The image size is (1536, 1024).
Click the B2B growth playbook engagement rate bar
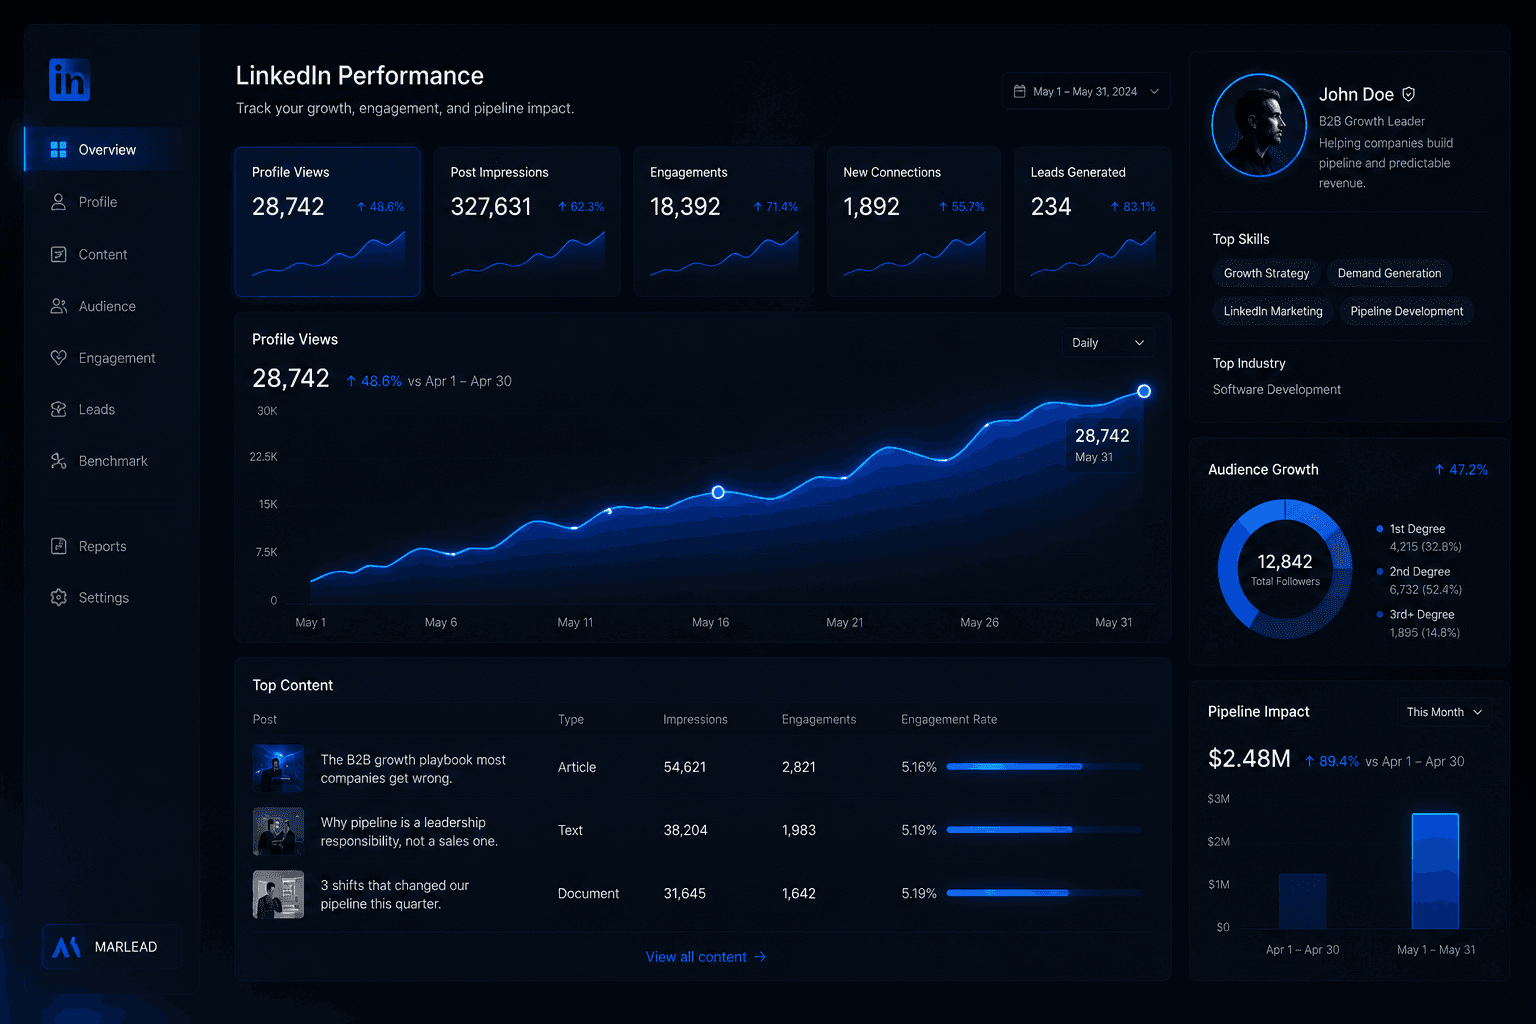tap(1043, 767)
